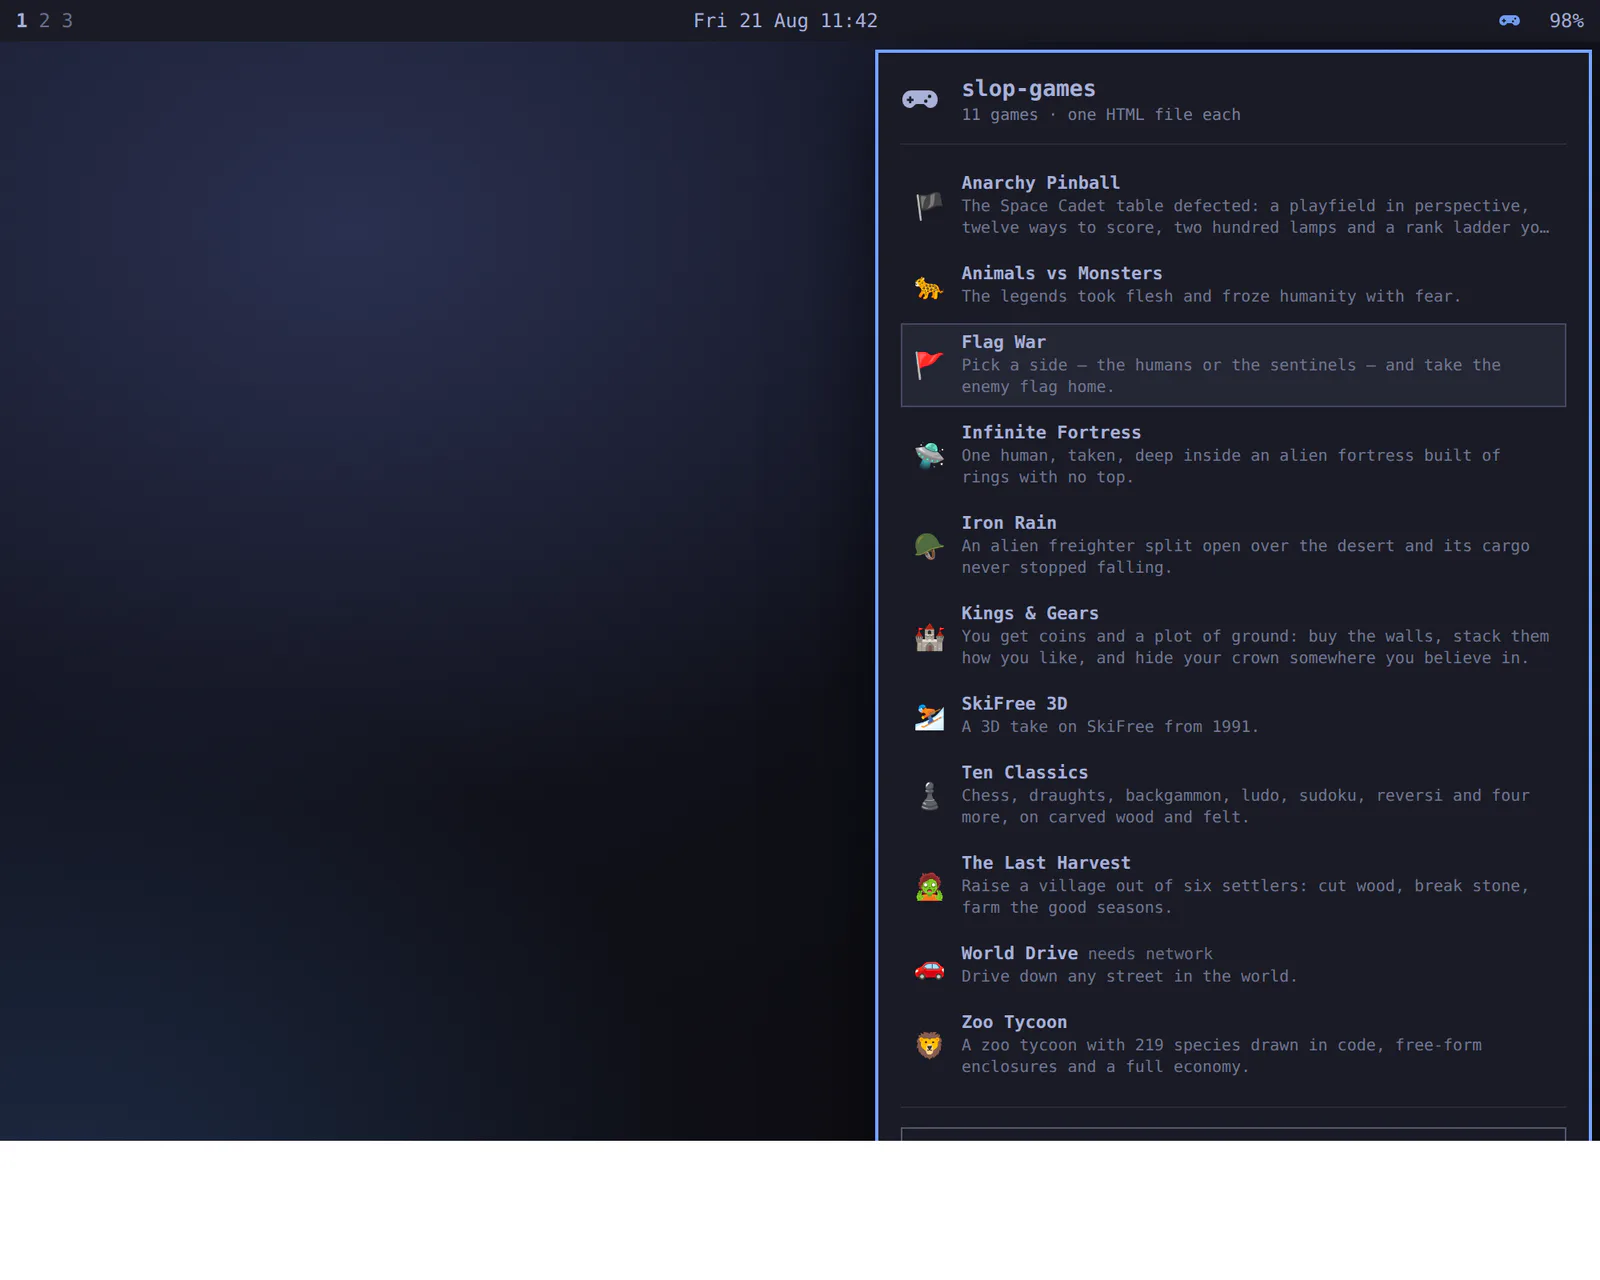Switch to workspace 2
Screen dimensions: 1600x1280
point(44,20)
